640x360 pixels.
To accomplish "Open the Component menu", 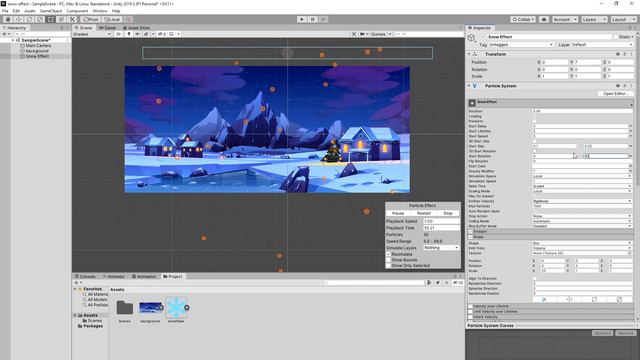I will (77, 11).
